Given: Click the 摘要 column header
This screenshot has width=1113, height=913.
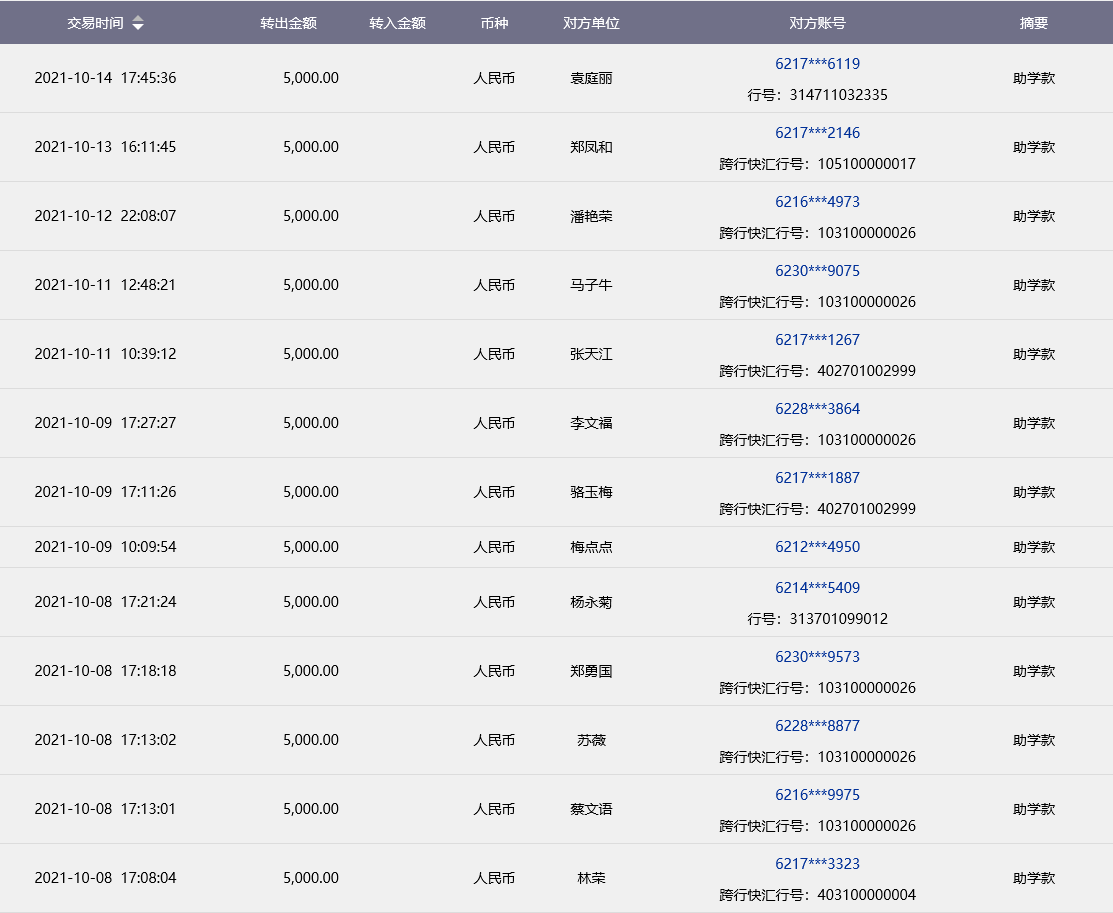Looking at the screenshot, I should pos(1033,23).
